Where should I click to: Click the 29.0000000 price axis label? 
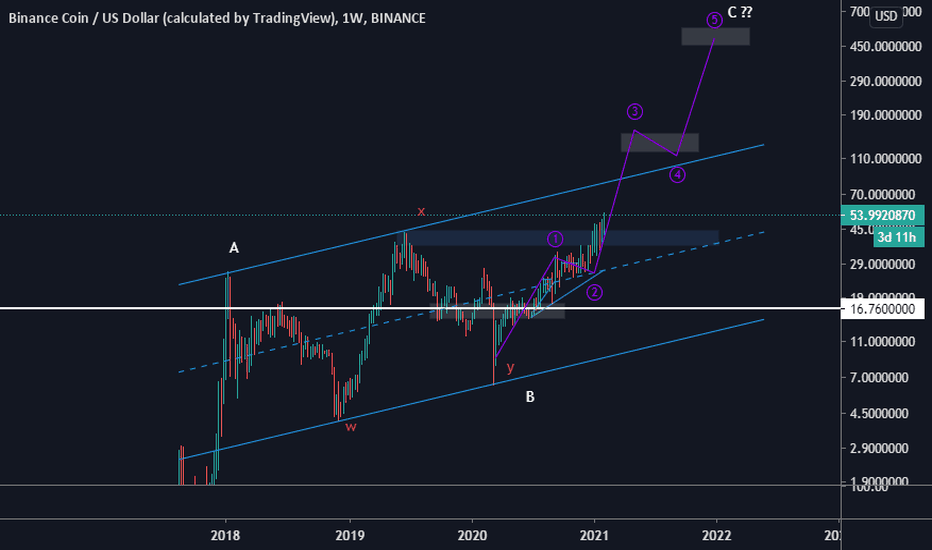pos(883,264)
